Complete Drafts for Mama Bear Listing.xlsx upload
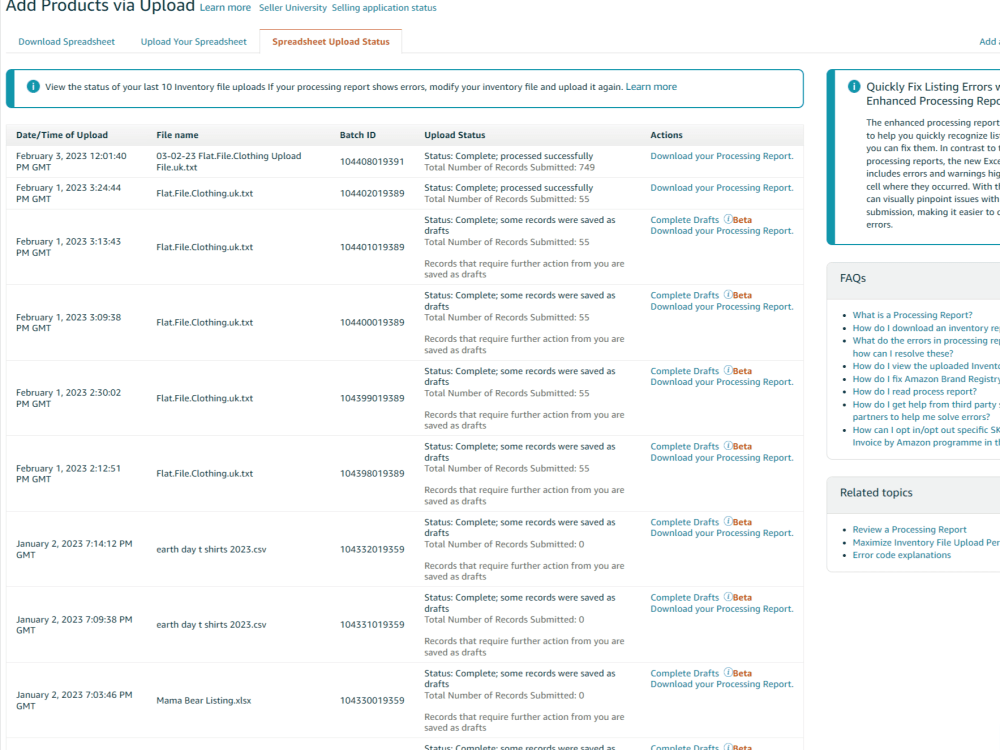1000x750 pixels. [x=684, y=673]
